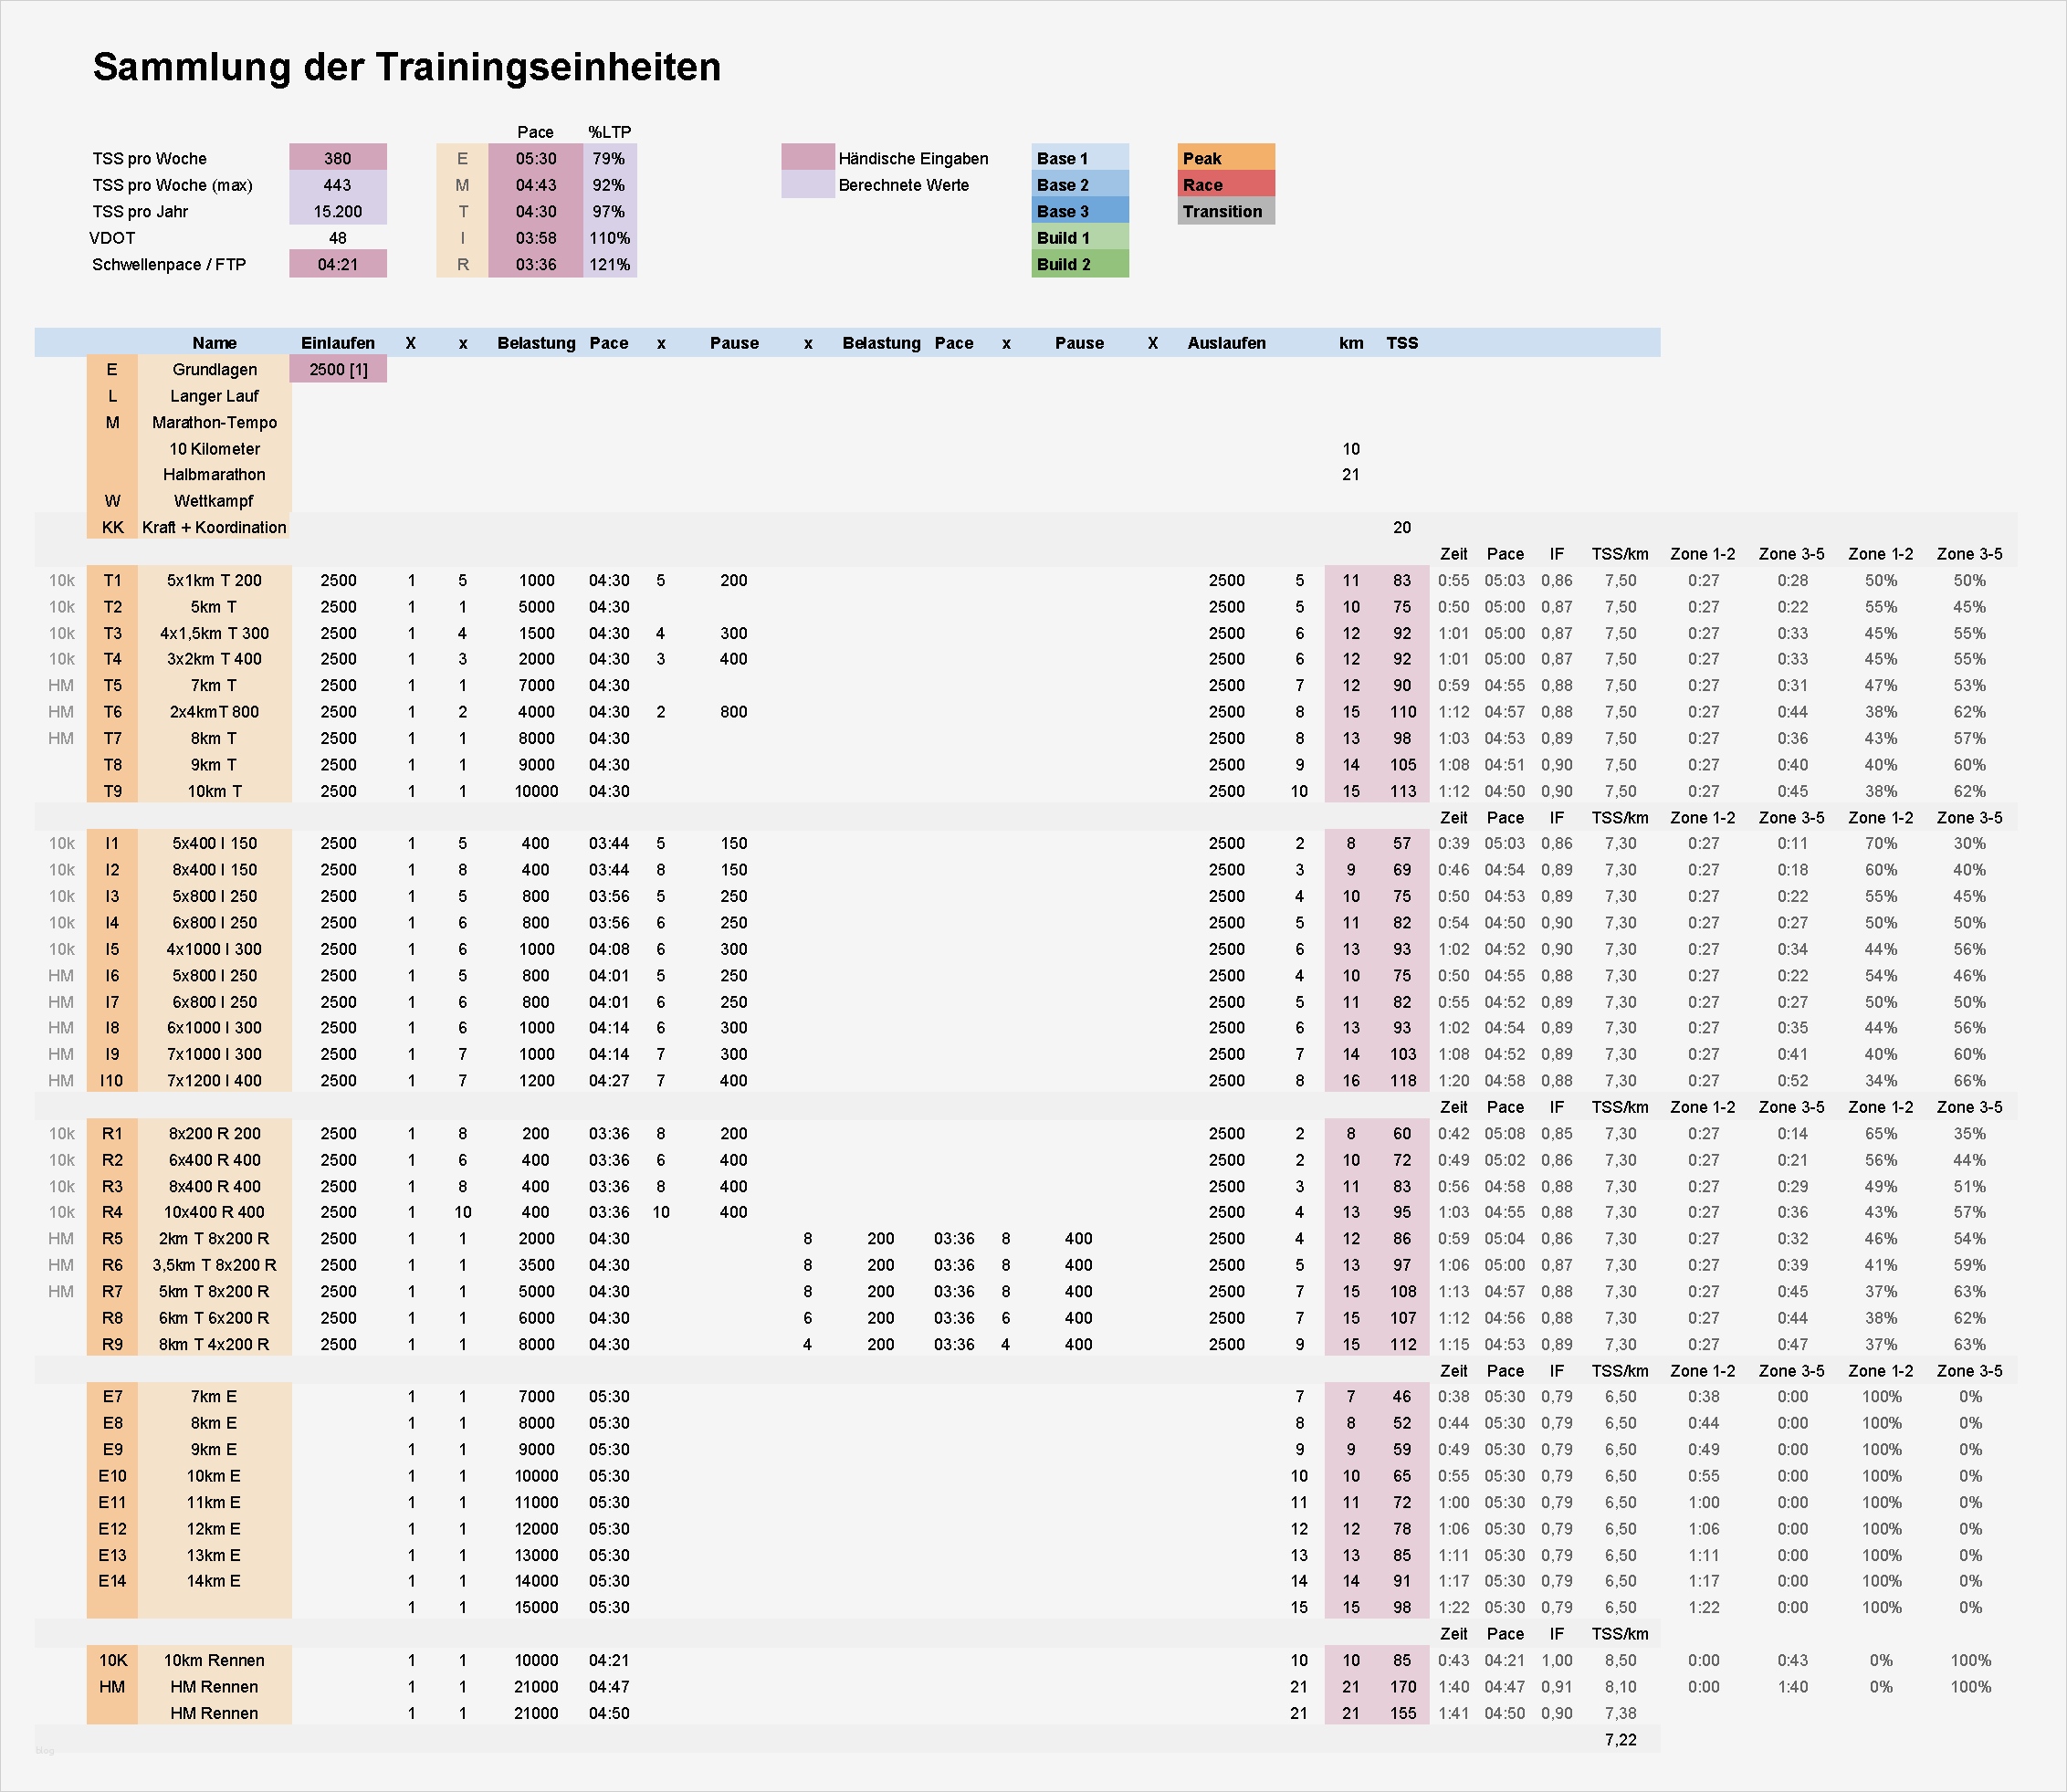Screen dimensions: 2067x1792
Task: Click the R pace value 03:36
Action: [535, 264]
